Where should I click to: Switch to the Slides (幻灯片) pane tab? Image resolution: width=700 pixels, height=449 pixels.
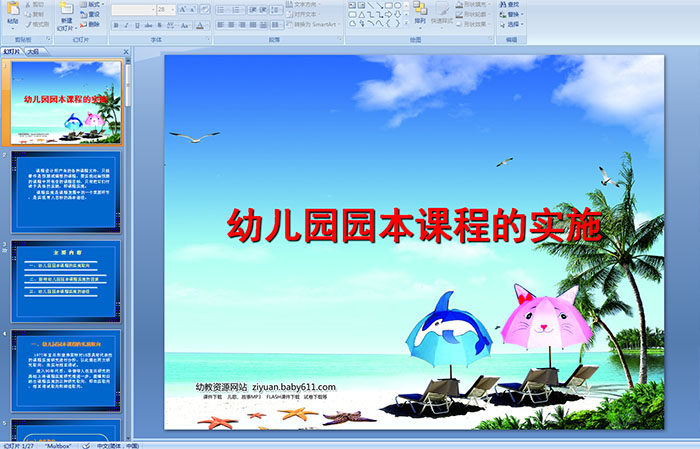(12, 52)
